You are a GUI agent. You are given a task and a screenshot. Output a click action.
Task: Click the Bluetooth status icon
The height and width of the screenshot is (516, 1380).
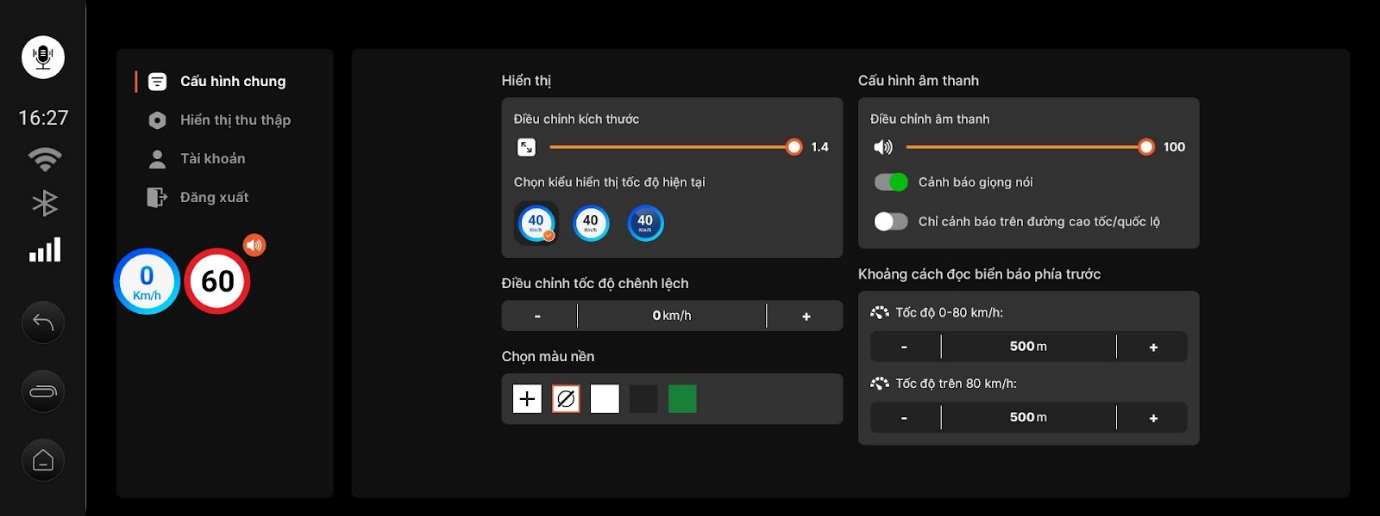click(44, 203)
